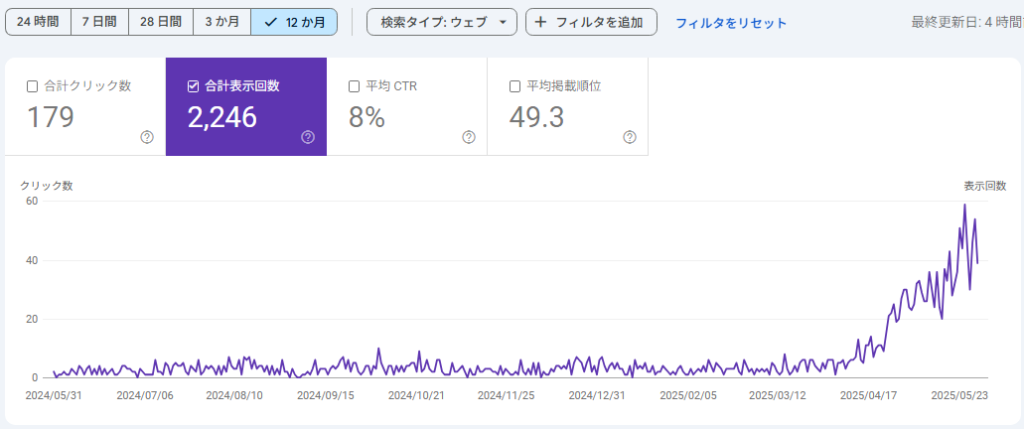1024x429 pixels.
Task: Click the 20 y-axis label
Action: click(x=32, y=319)
